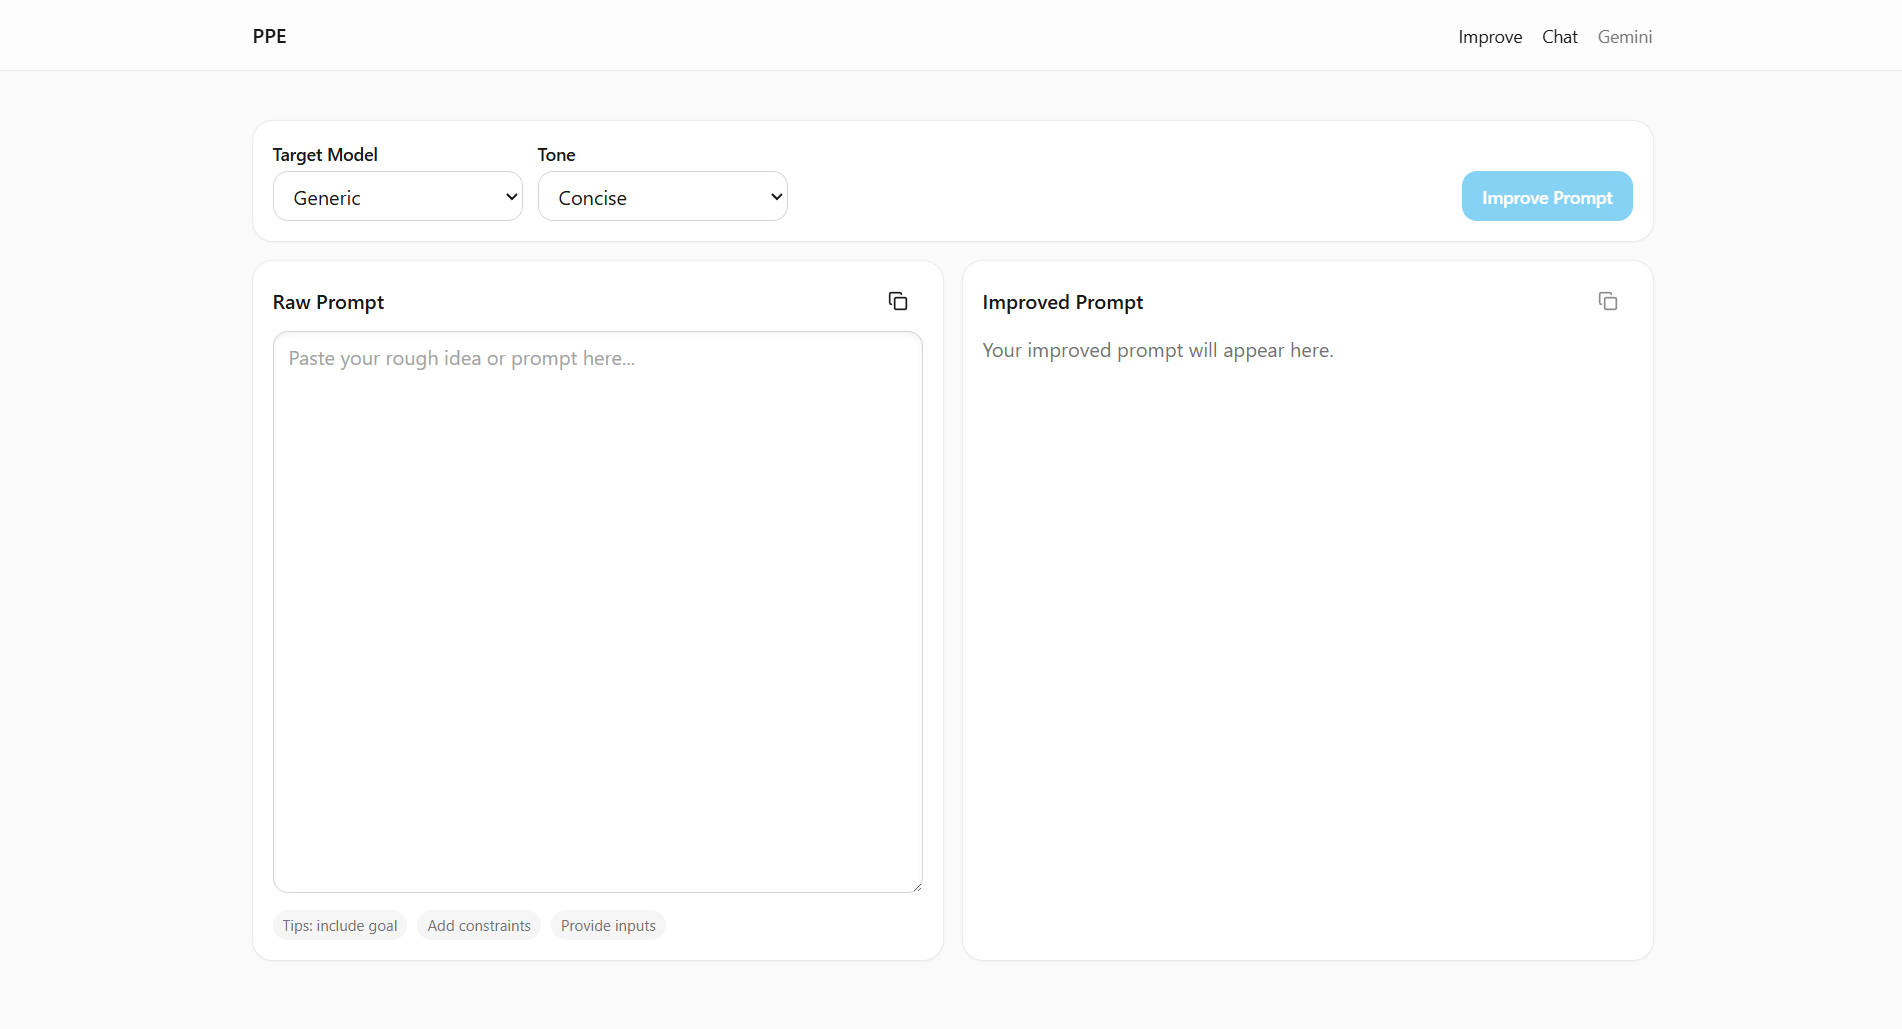Click the textarea resize handle corner
The width and height of the screenshot is (1902, 1029).
click(916, 886)
